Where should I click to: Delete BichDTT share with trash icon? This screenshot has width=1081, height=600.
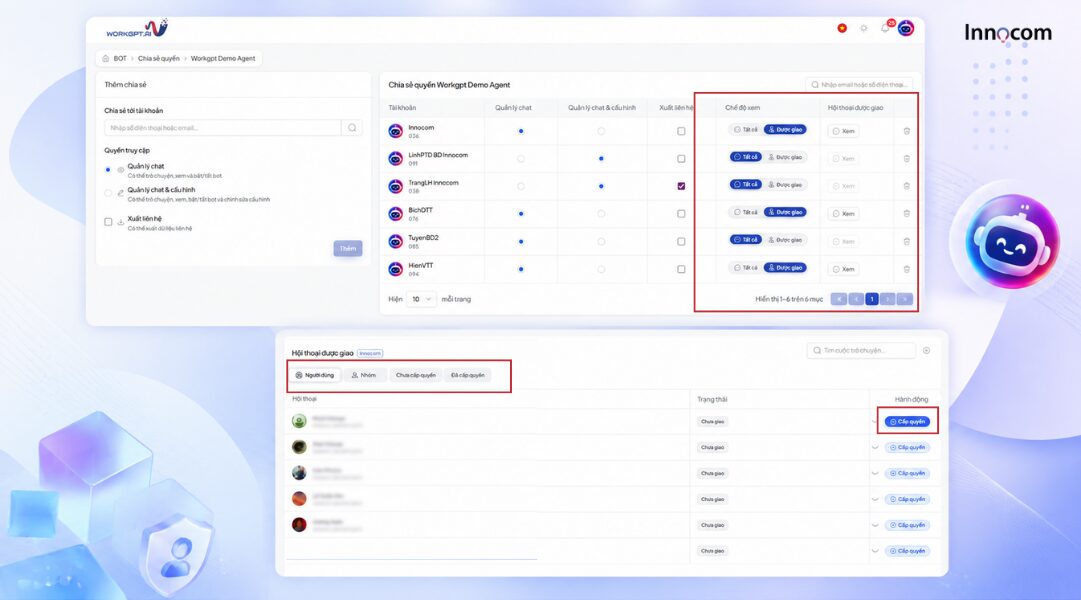[x=907, y=214]
